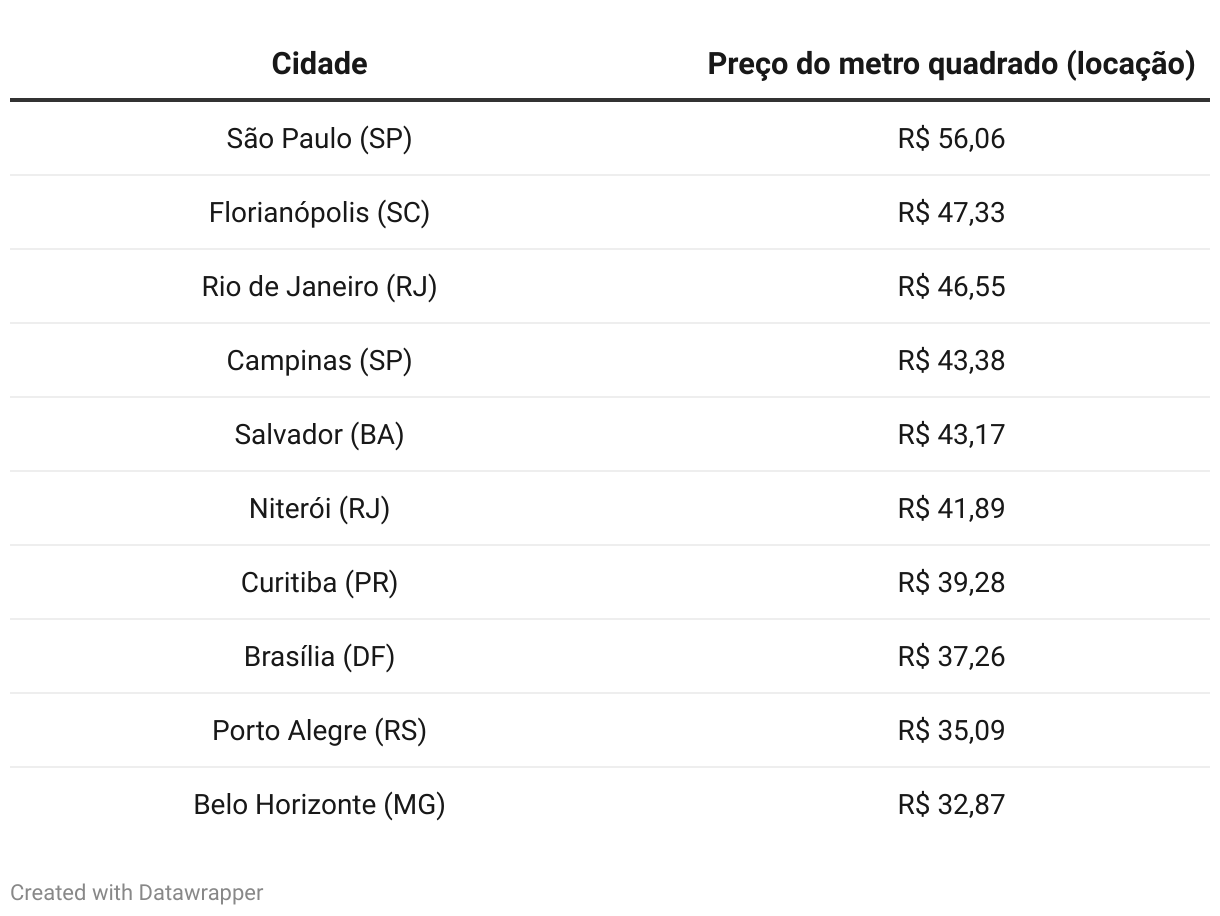Click the Cidade column header

coord(319,64)
